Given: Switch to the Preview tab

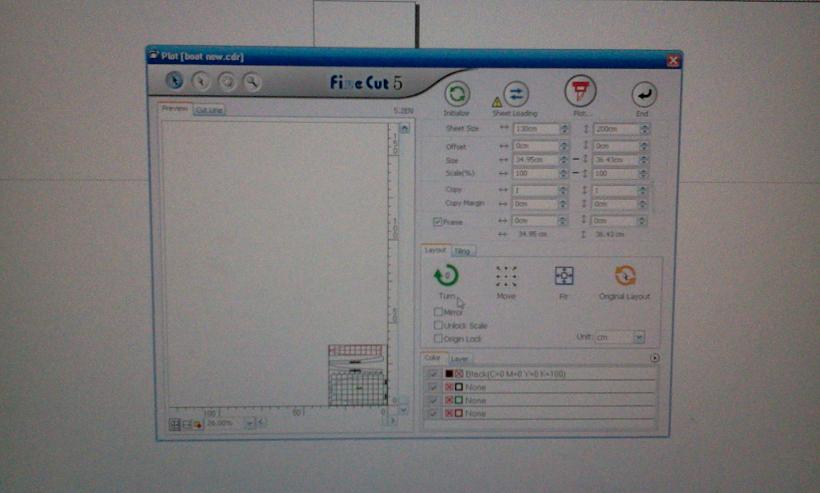Looking at the screenshot, I should click(x=174, y=109).
